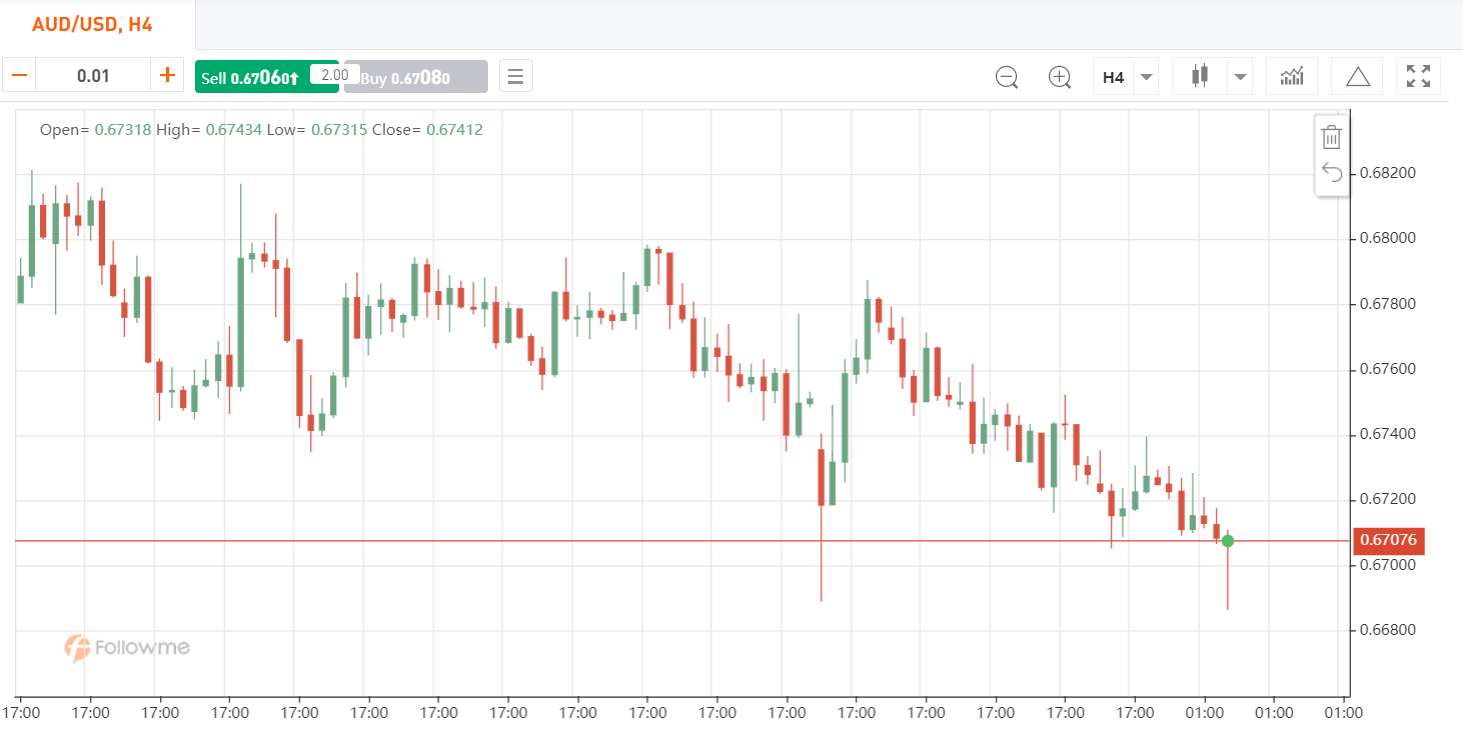The image size is (1463, 730).
Task: Open the indicators panel
Action: (1292, 76)
